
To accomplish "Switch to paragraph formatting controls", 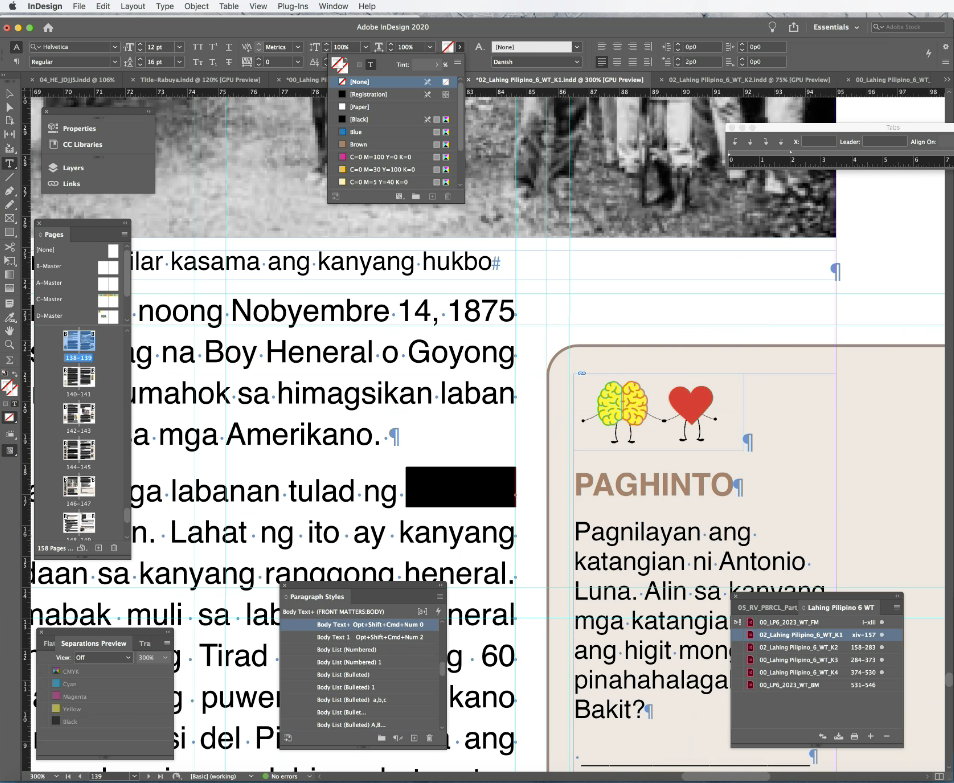I will click(x=16, y=61).
